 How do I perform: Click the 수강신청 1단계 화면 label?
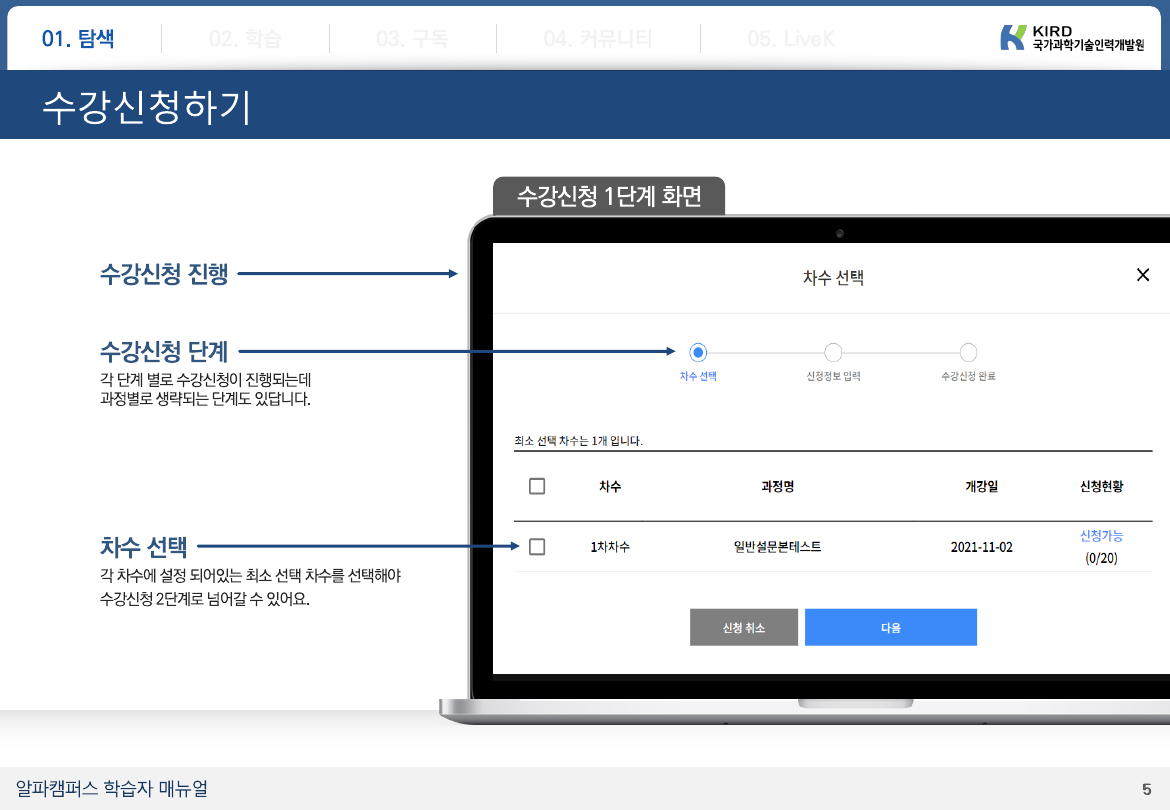pyautogui.click(x=608, y=197)
